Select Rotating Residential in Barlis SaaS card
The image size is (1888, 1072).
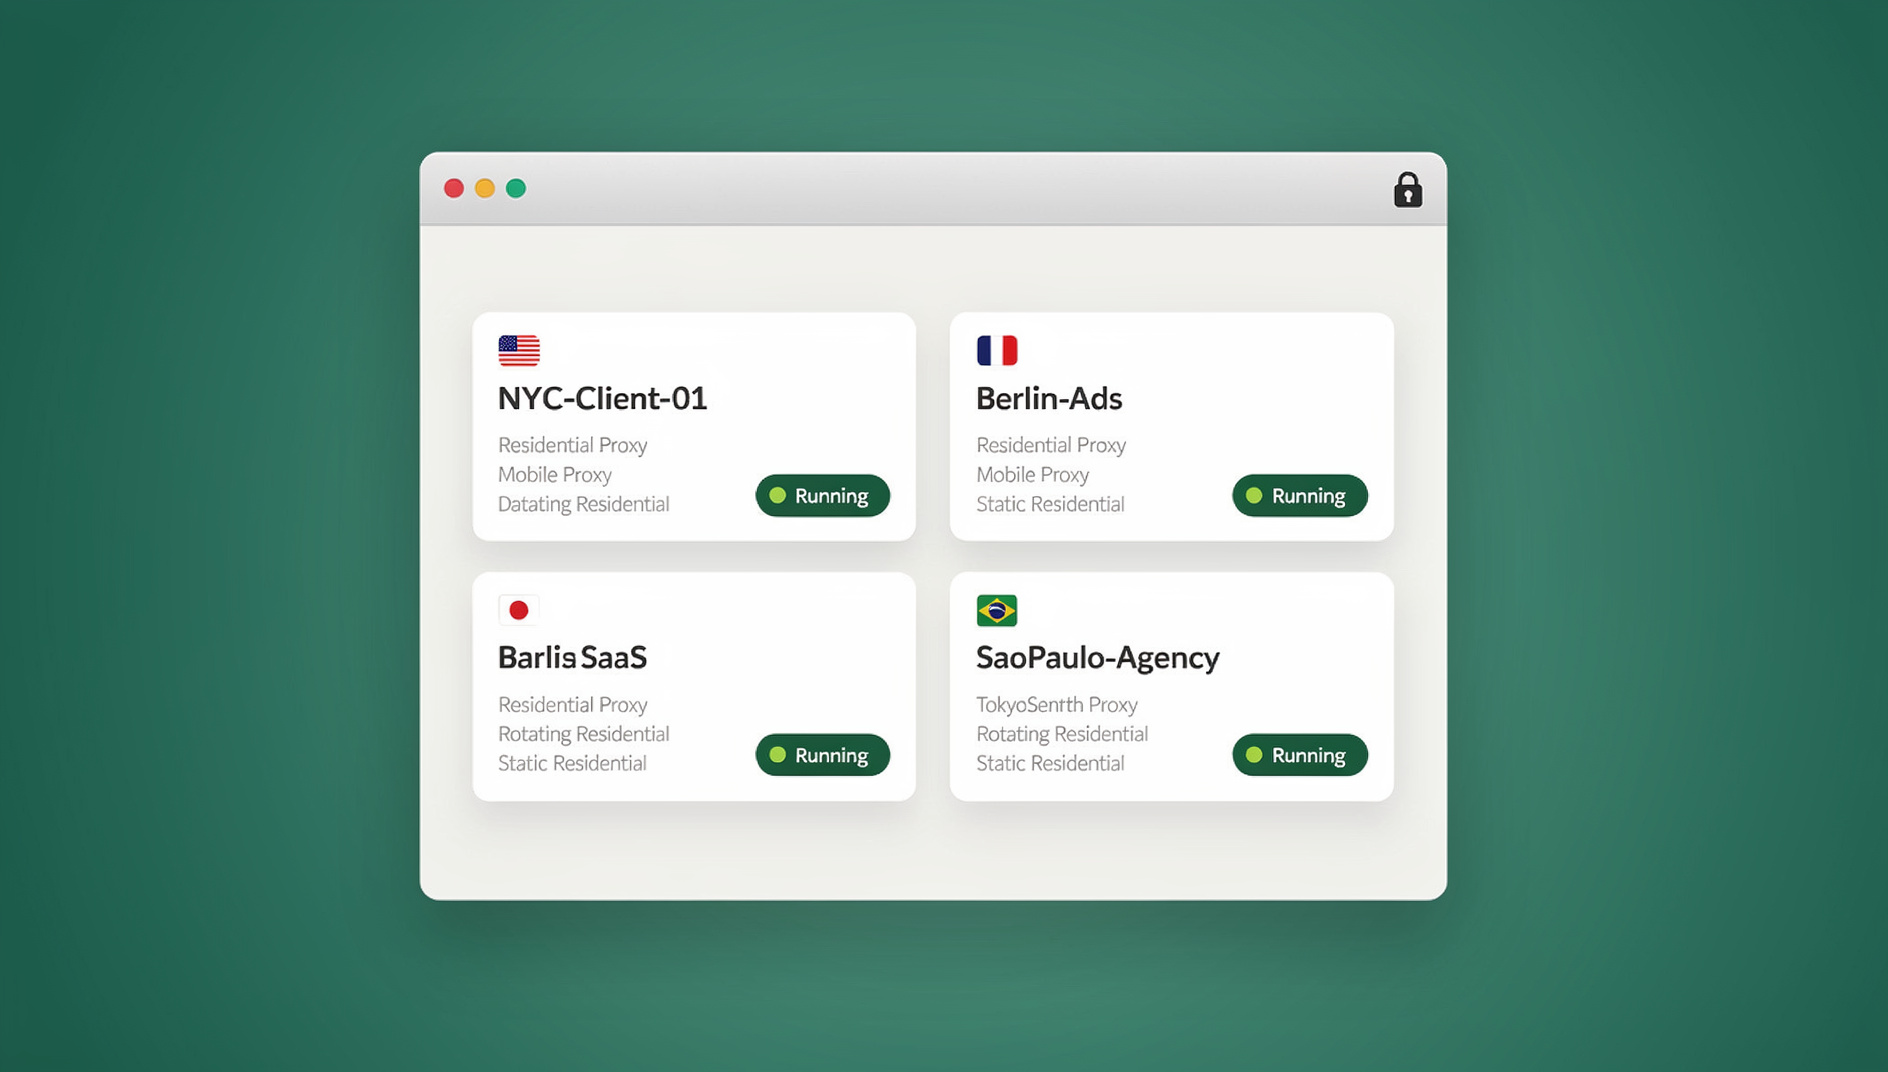click(x=583, y=734)
